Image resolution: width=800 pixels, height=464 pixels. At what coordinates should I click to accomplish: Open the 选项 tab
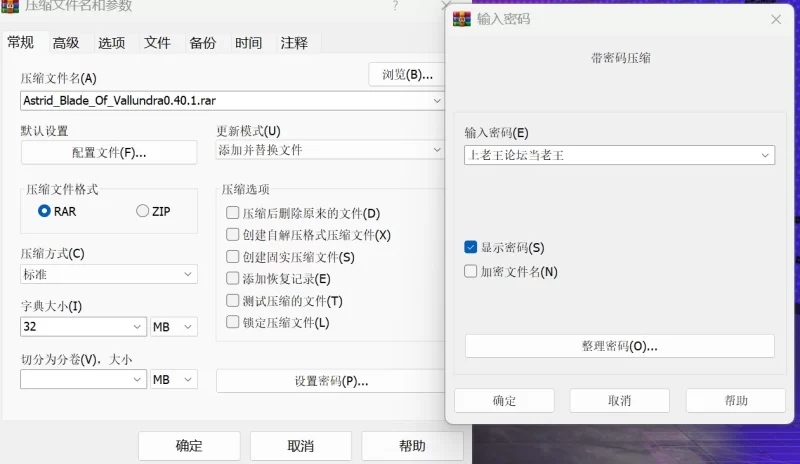tap(112, 43)
